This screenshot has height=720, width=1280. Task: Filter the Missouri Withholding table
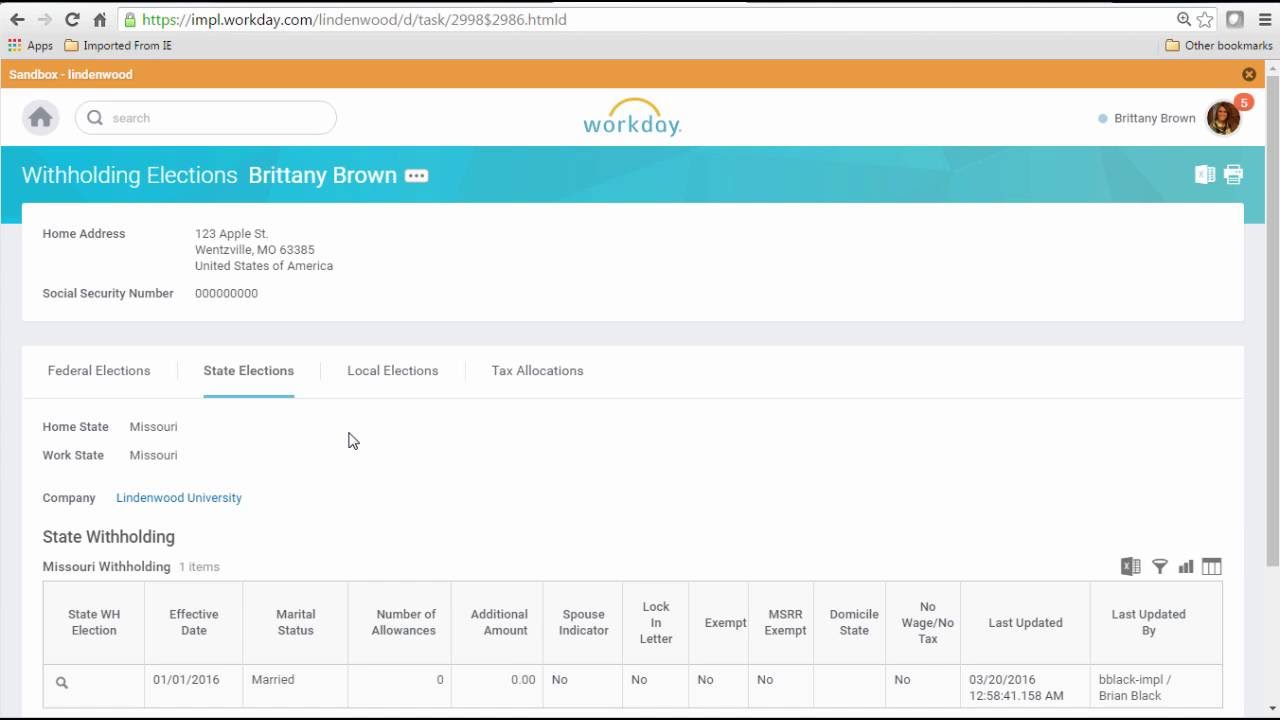[1160, 567]
